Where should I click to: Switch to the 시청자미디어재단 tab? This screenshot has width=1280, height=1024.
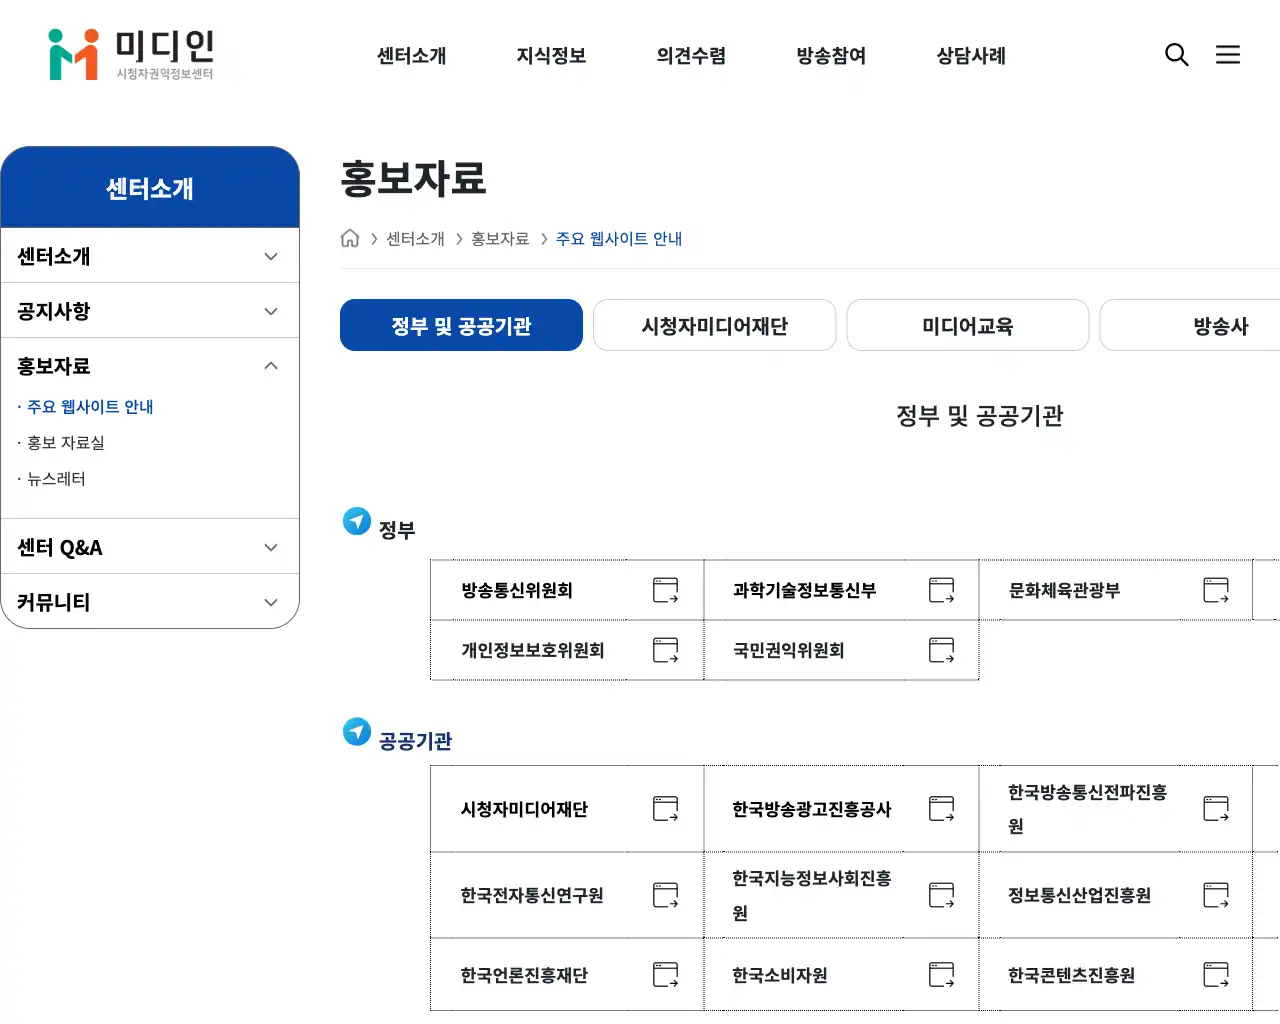(x=714, y=325)
